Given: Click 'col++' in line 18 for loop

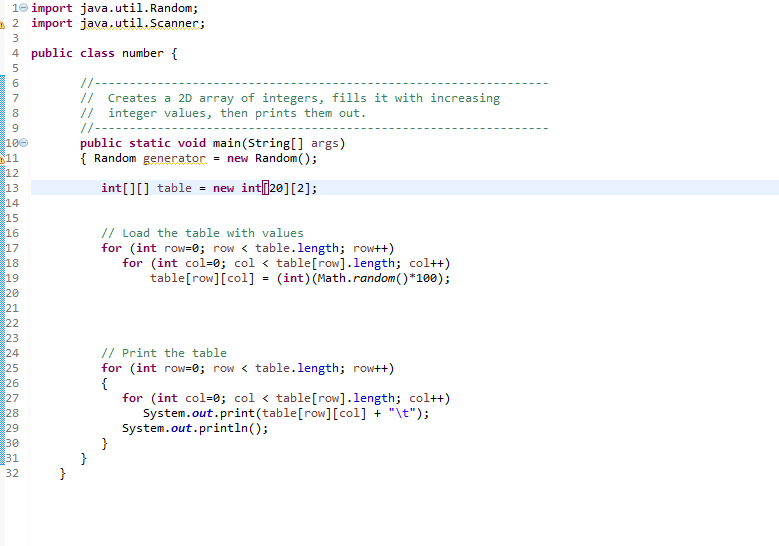Looking at the screenshot, I should (x=427, y=263).
